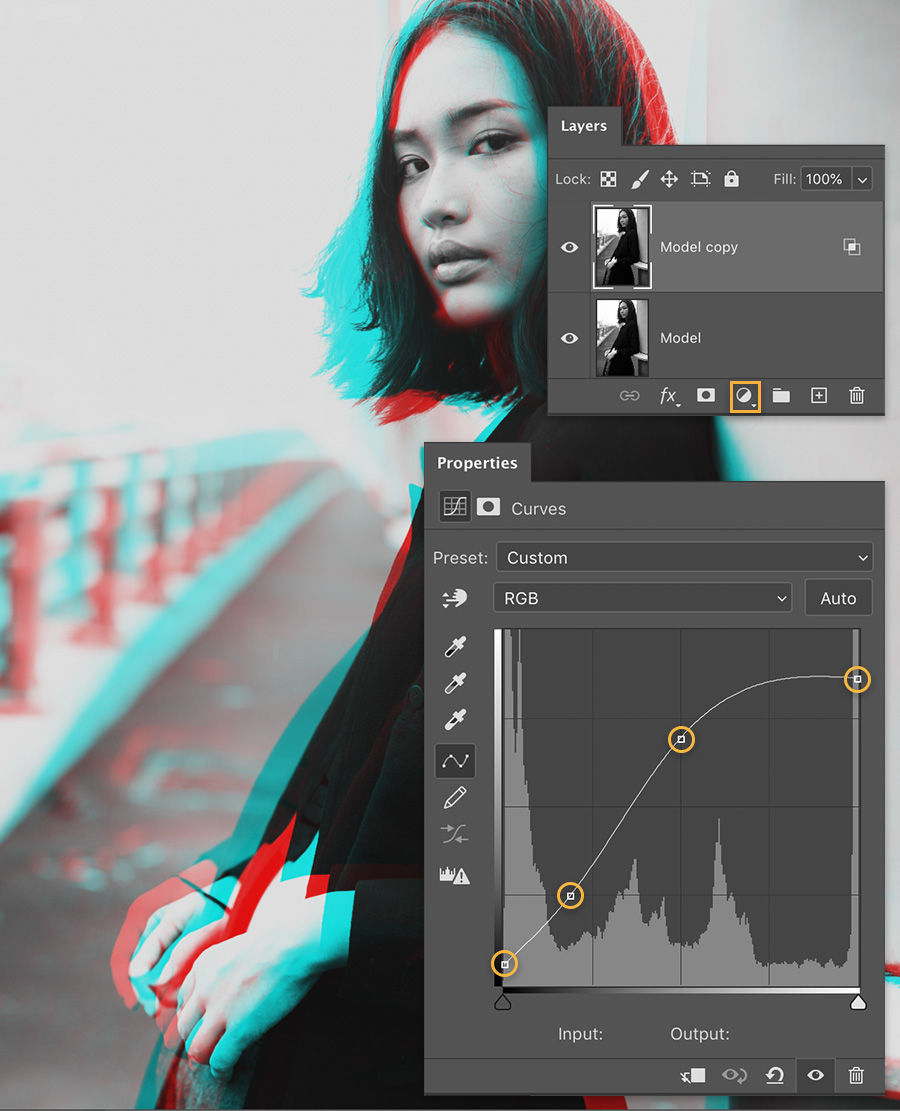The image size is (900, 1111).
Task: Select the black point eyedropper
Action: pos(455,648)
